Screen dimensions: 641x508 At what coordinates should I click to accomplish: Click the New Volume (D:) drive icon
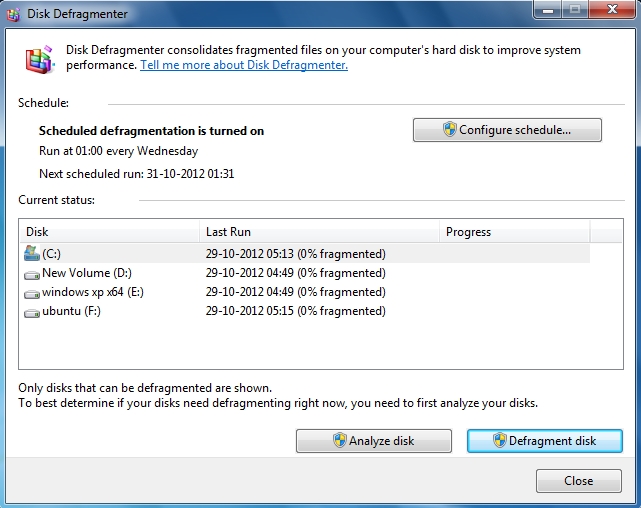coord(31,273)
